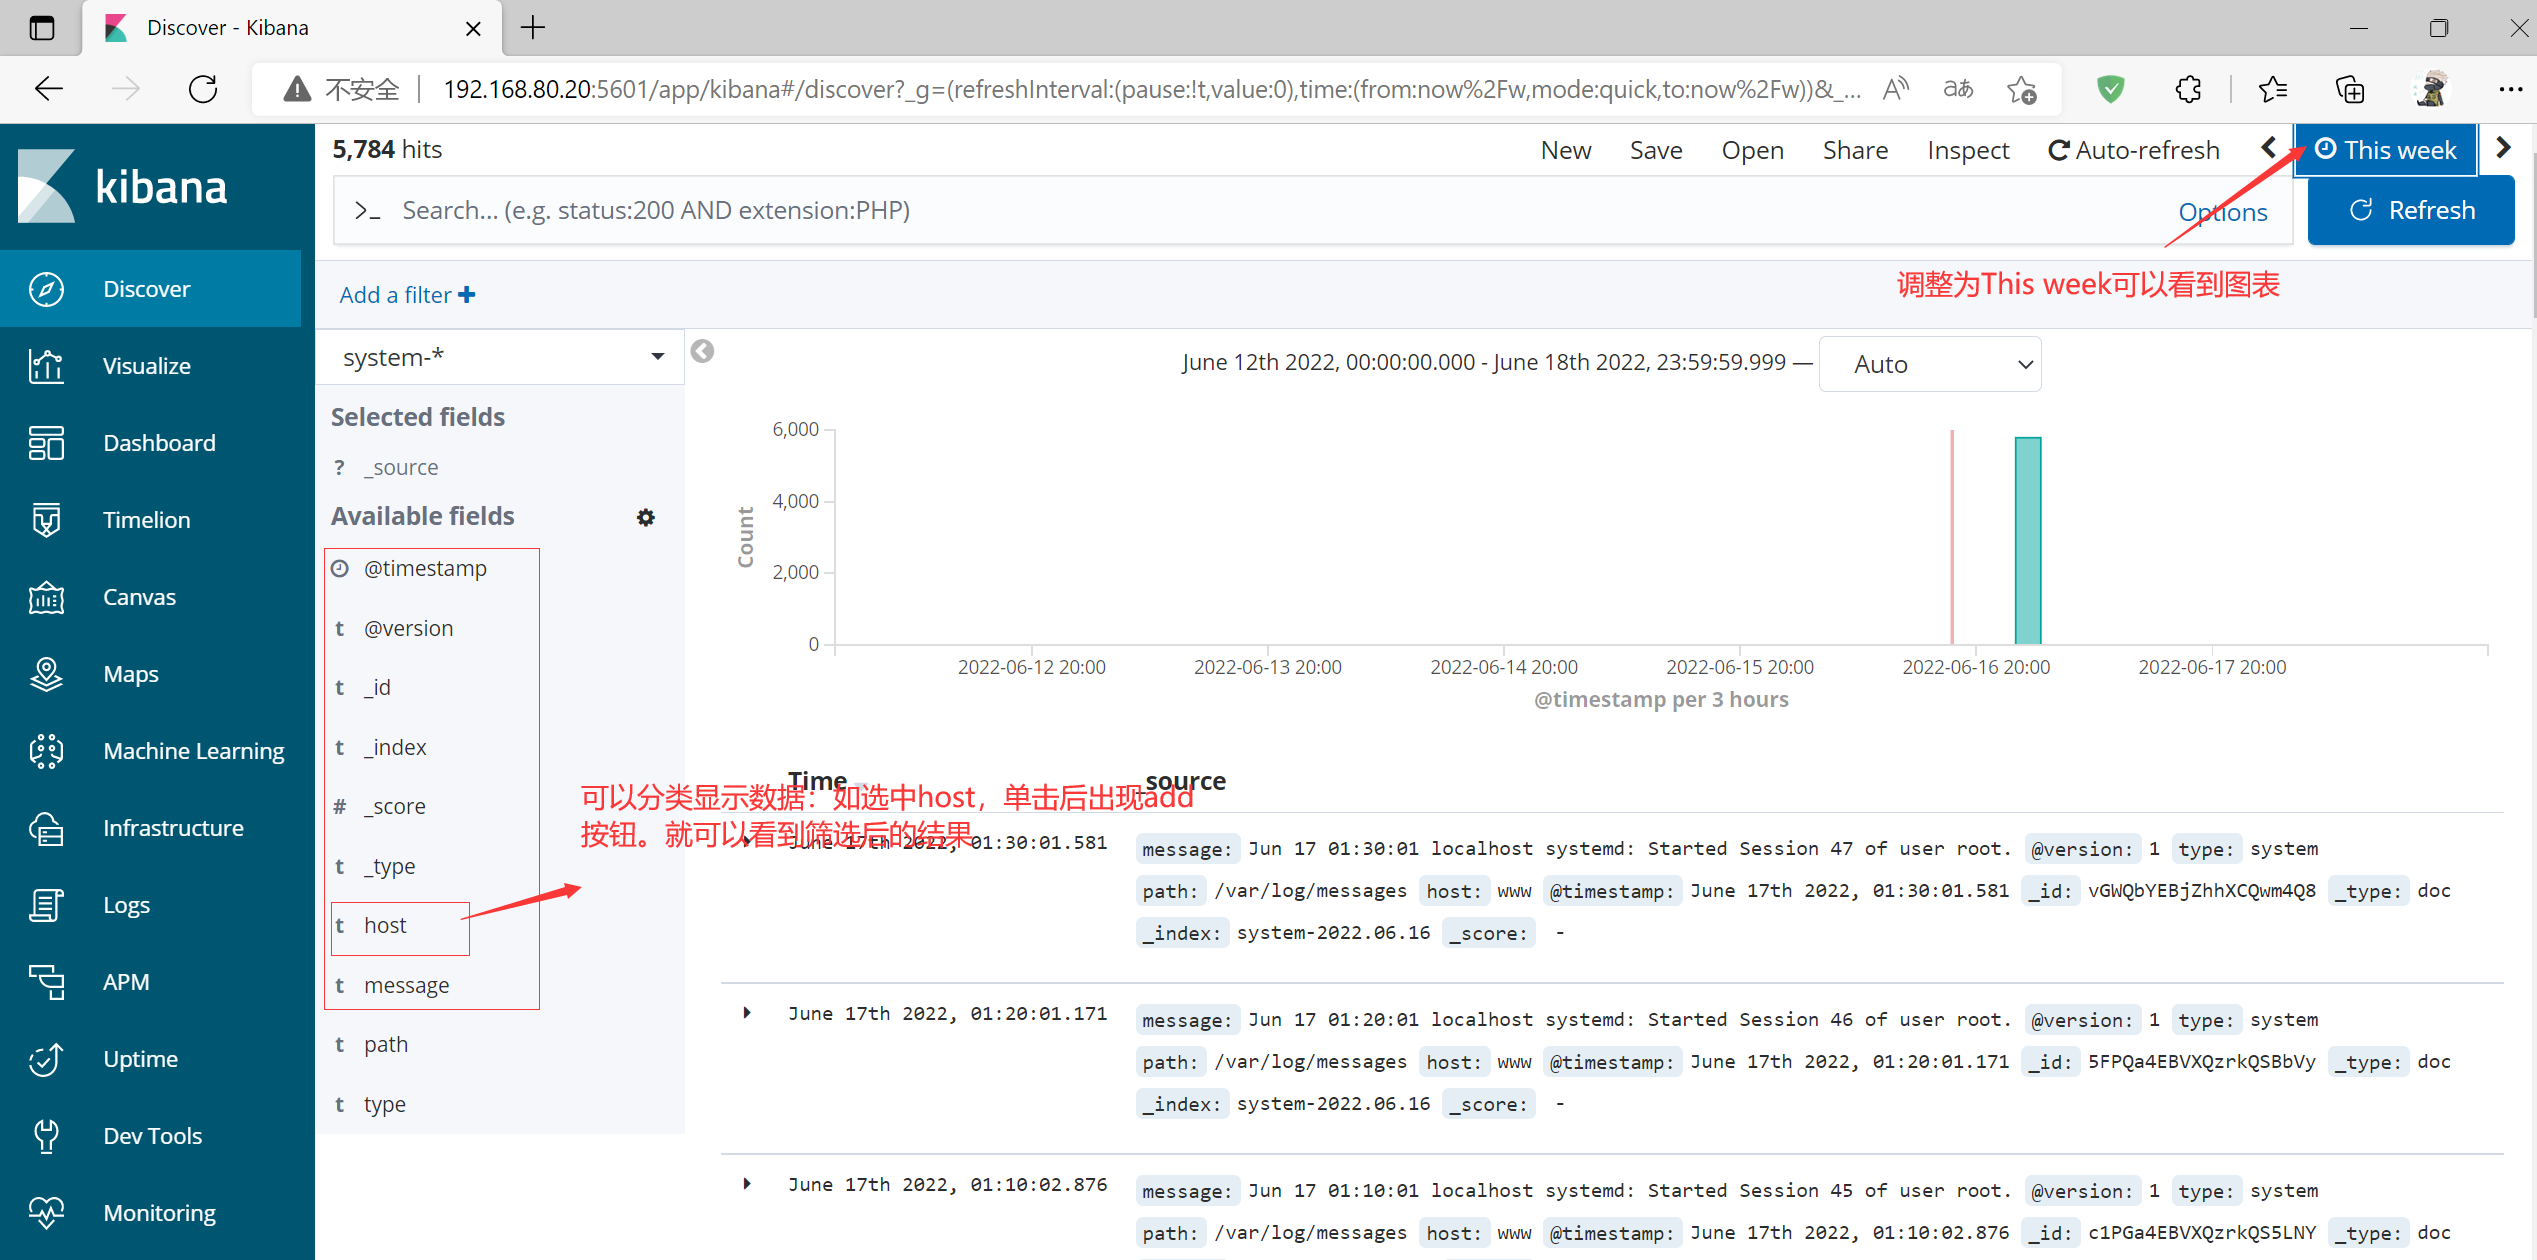Open the Visualize chart icon

coord(46,366)
